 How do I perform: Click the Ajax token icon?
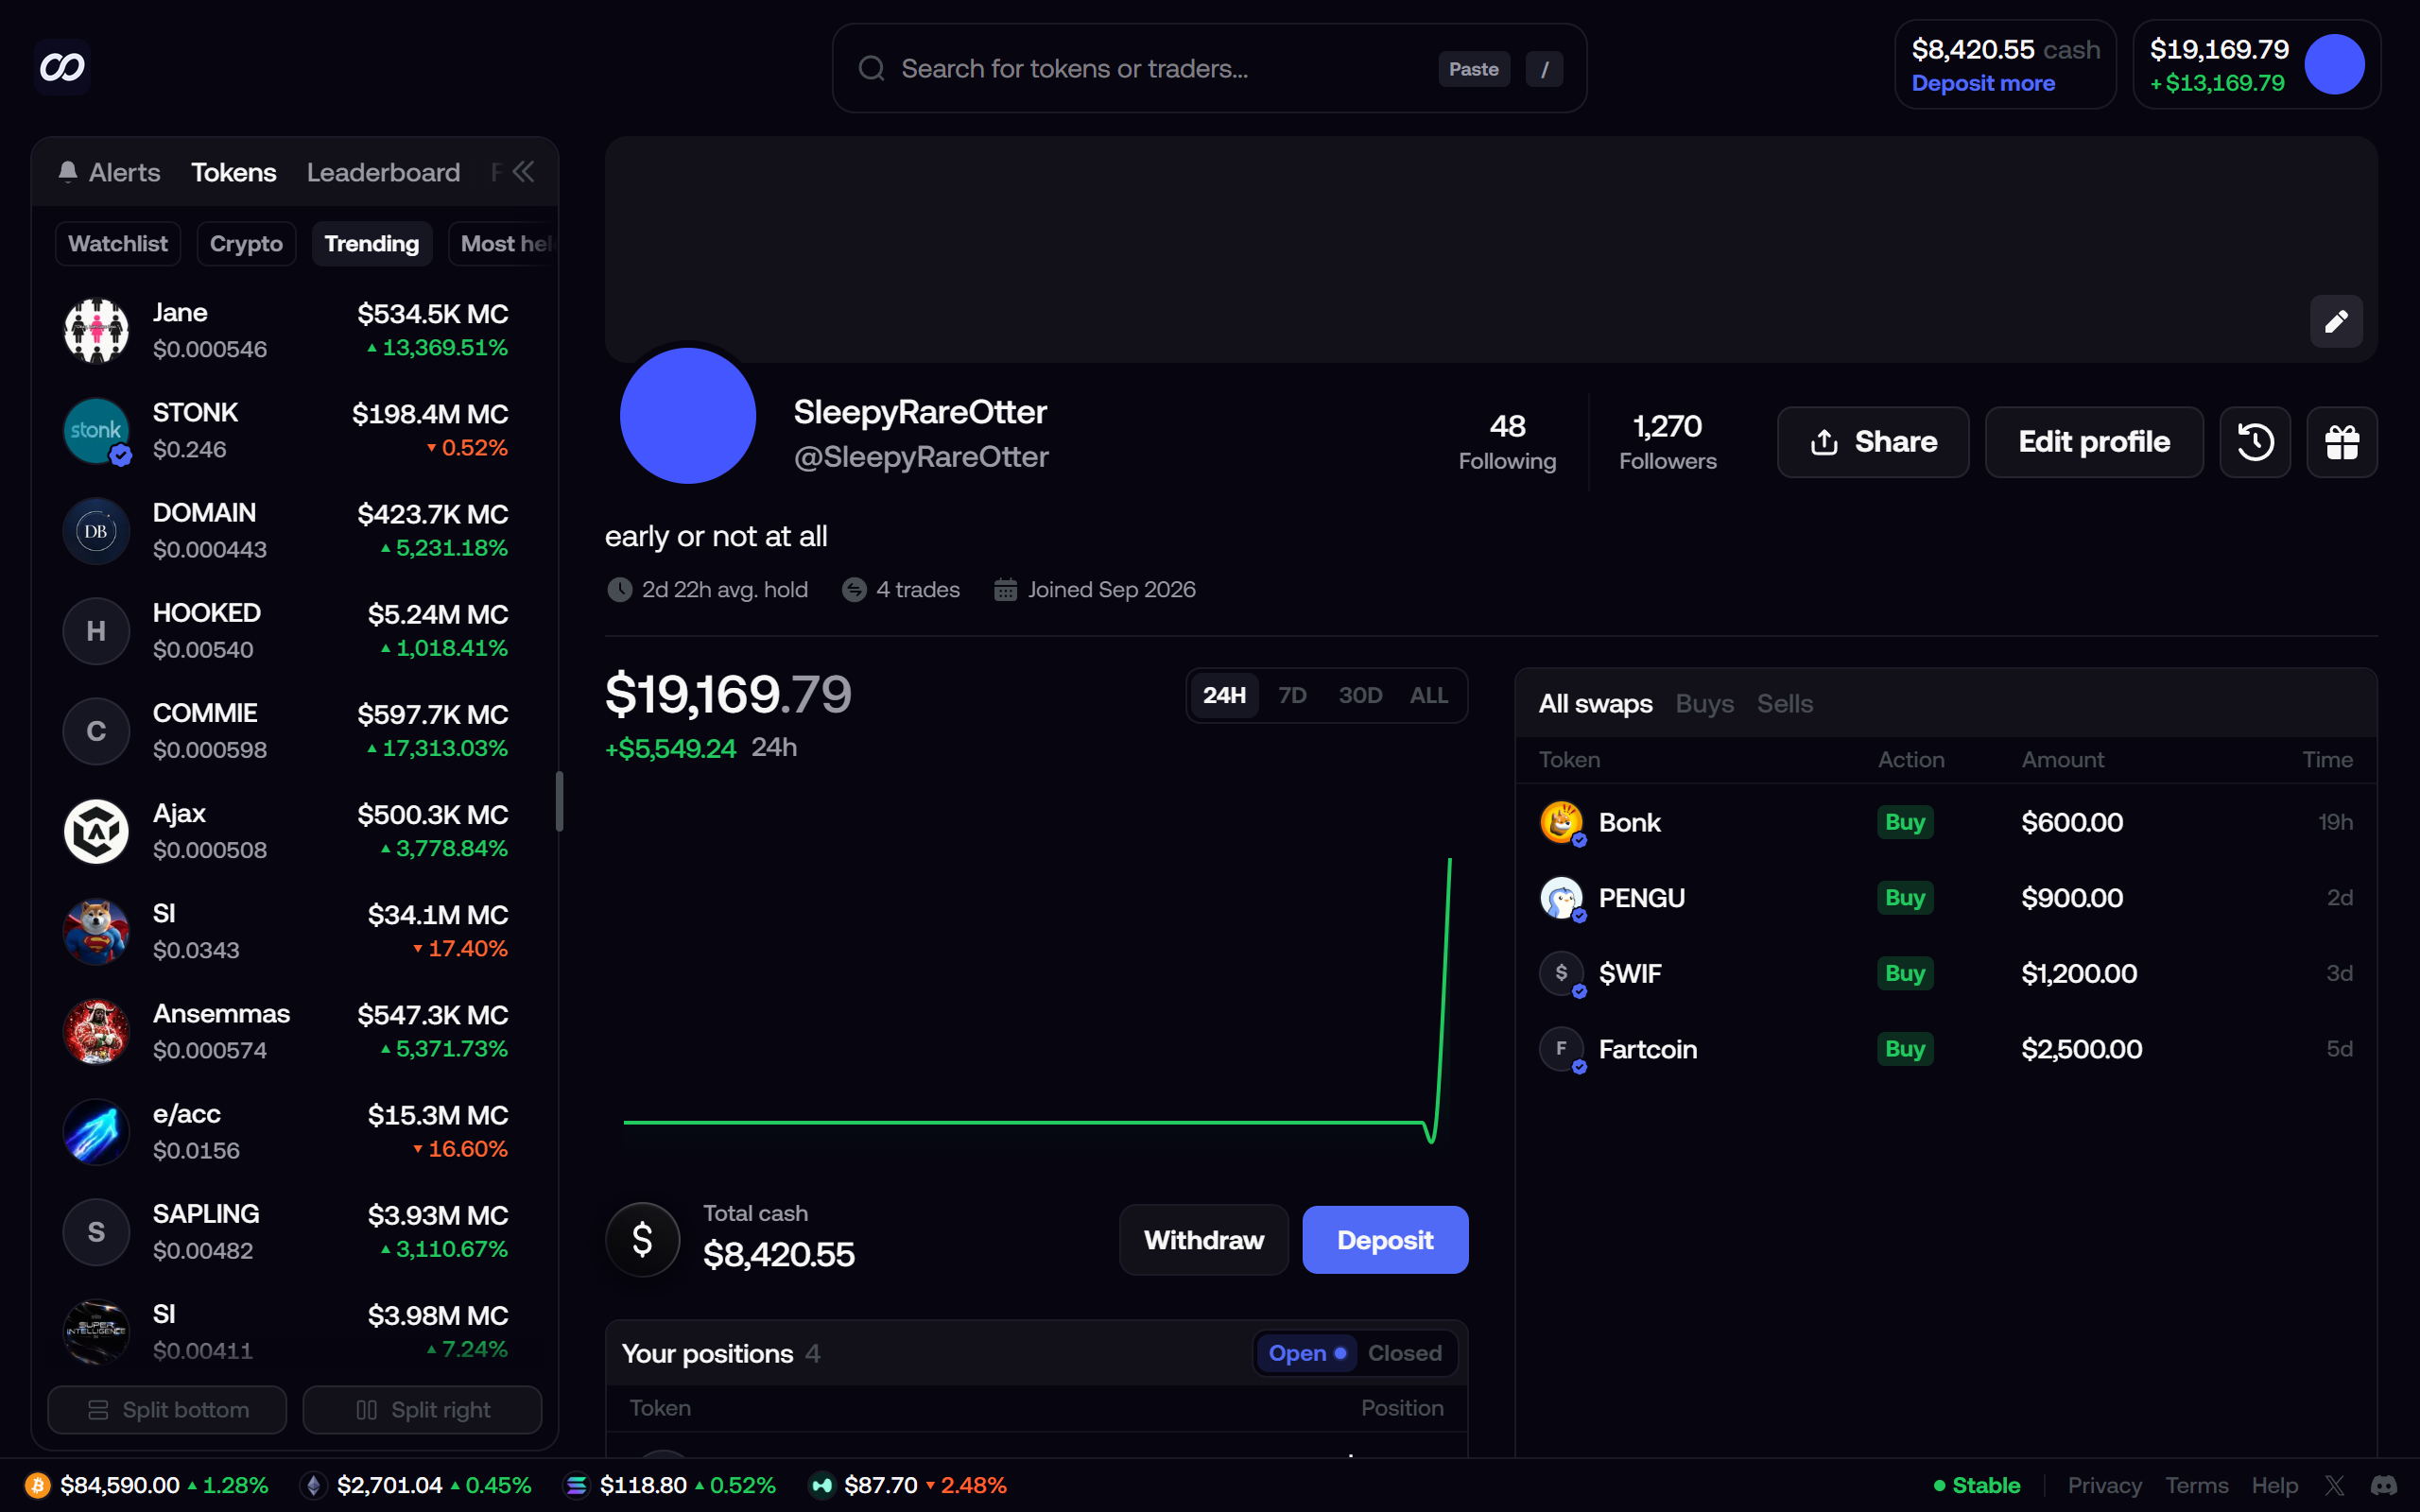[96, 831]
